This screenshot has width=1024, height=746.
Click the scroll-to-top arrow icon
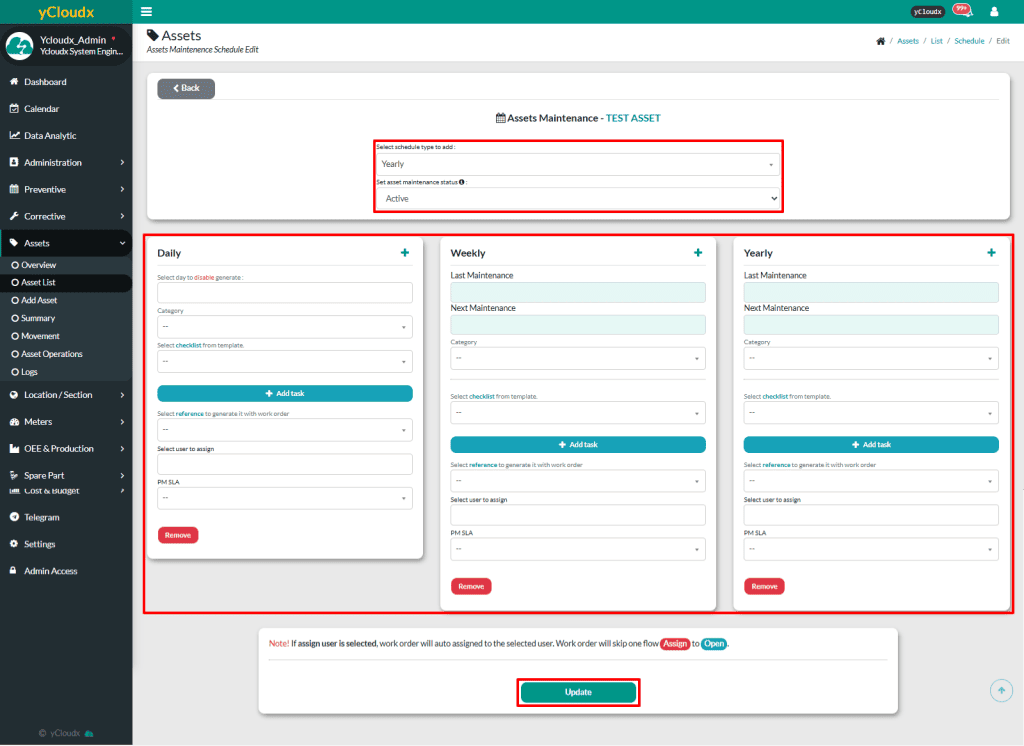(1001, 691)
